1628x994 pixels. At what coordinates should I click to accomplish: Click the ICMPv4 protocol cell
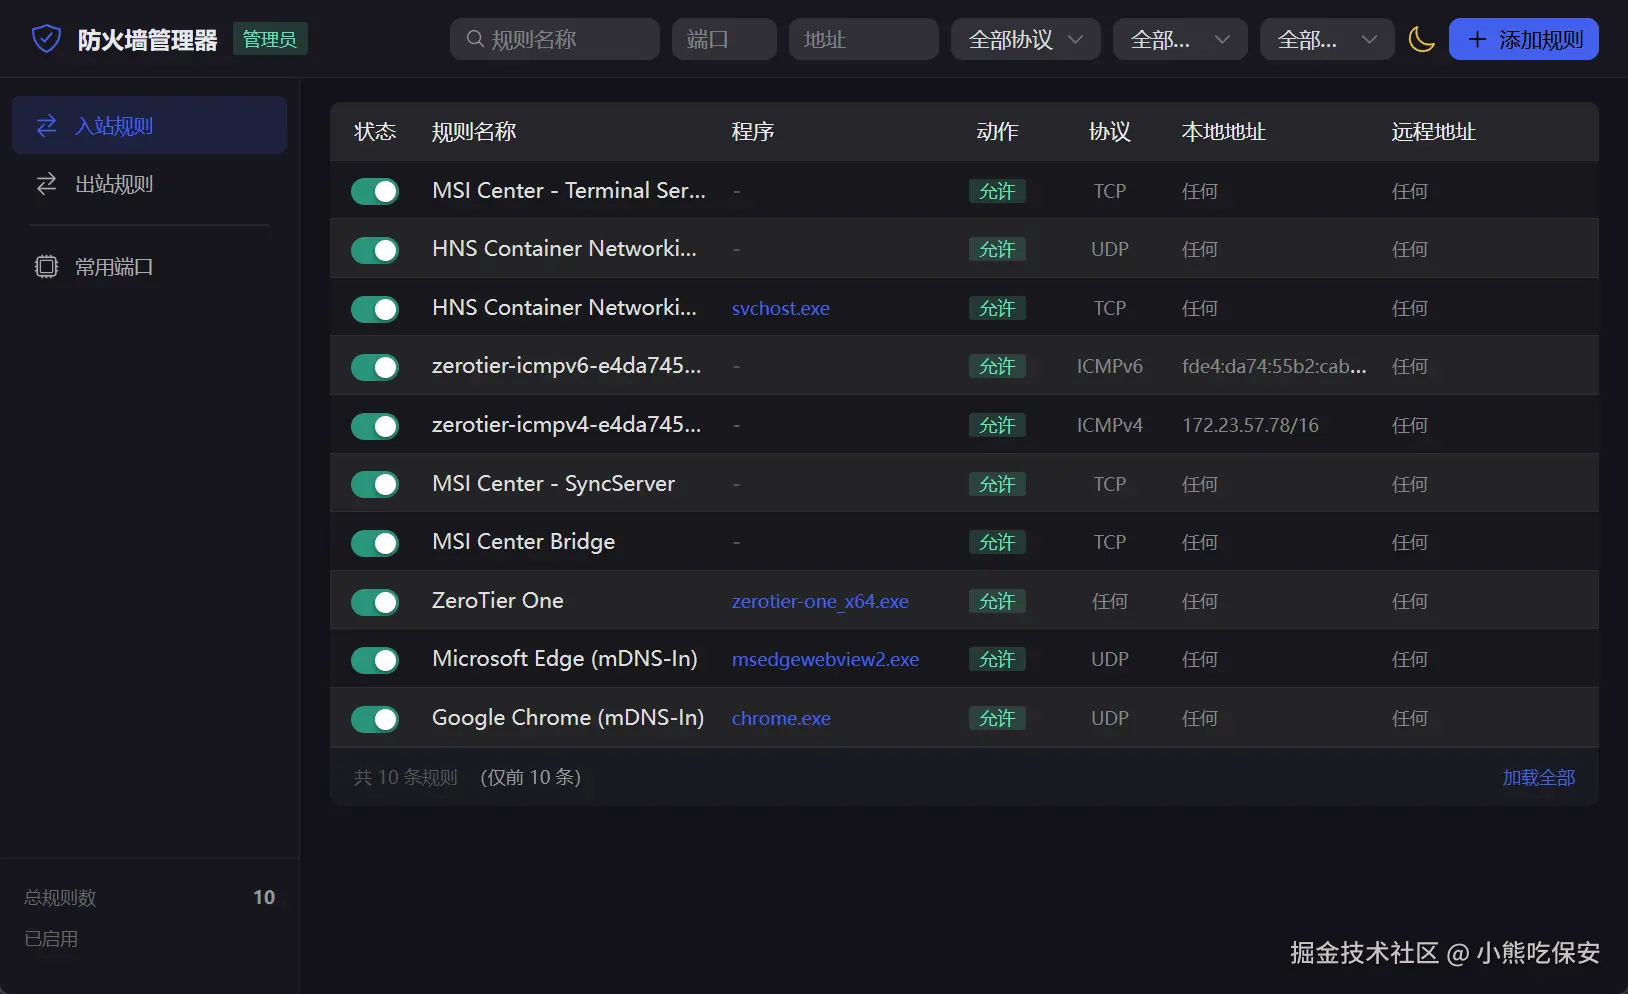tap(1110, 425)
